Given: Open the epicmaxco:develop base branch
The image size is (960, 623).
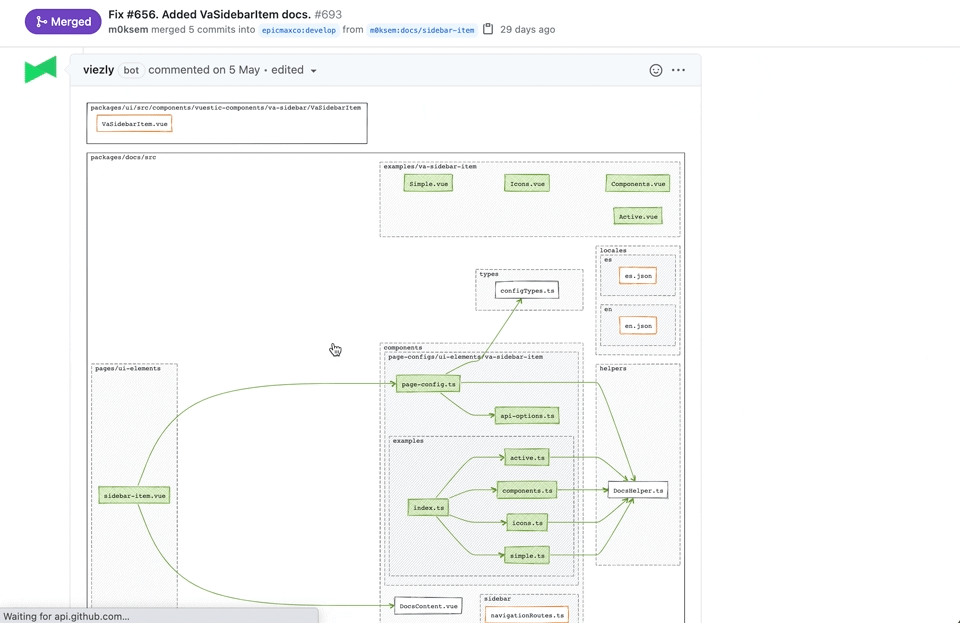Looking at the screenshot, I should tap(299, 30).
